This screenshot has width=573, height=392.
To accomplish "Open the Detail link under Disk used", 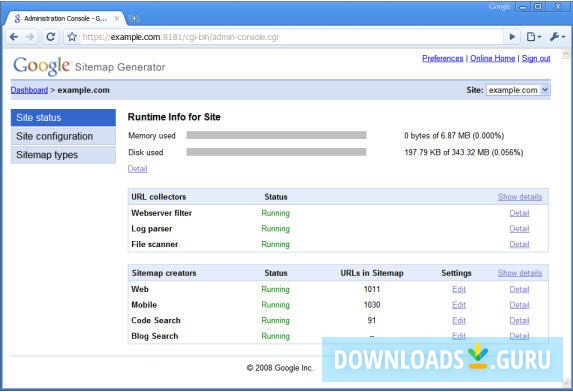I will (137, 169).
